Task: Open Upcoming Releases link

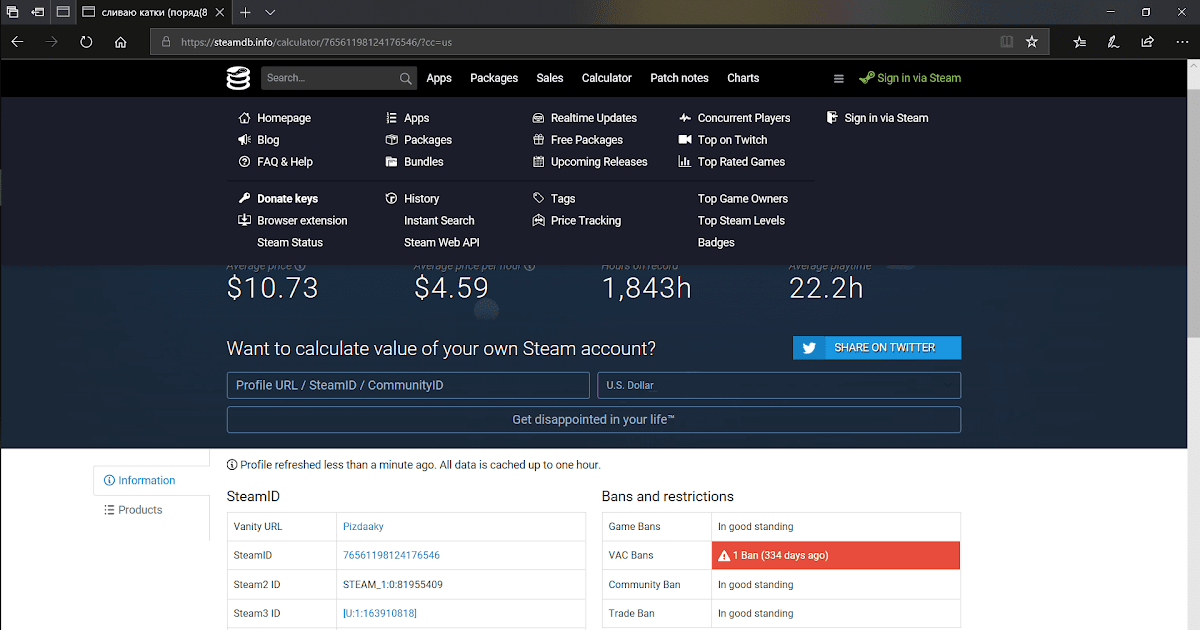Action: pos(590,162)
